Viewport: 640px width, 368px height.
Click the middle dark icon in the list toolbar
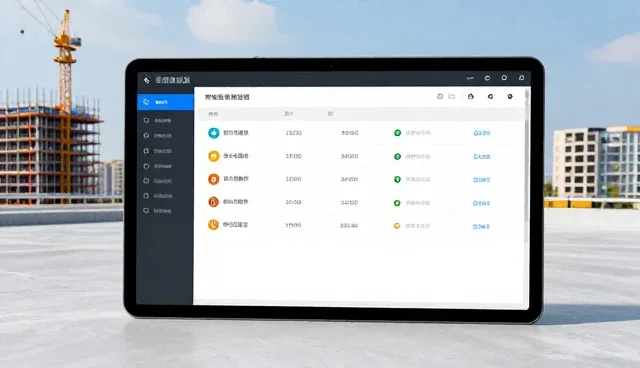click(490, 96)
